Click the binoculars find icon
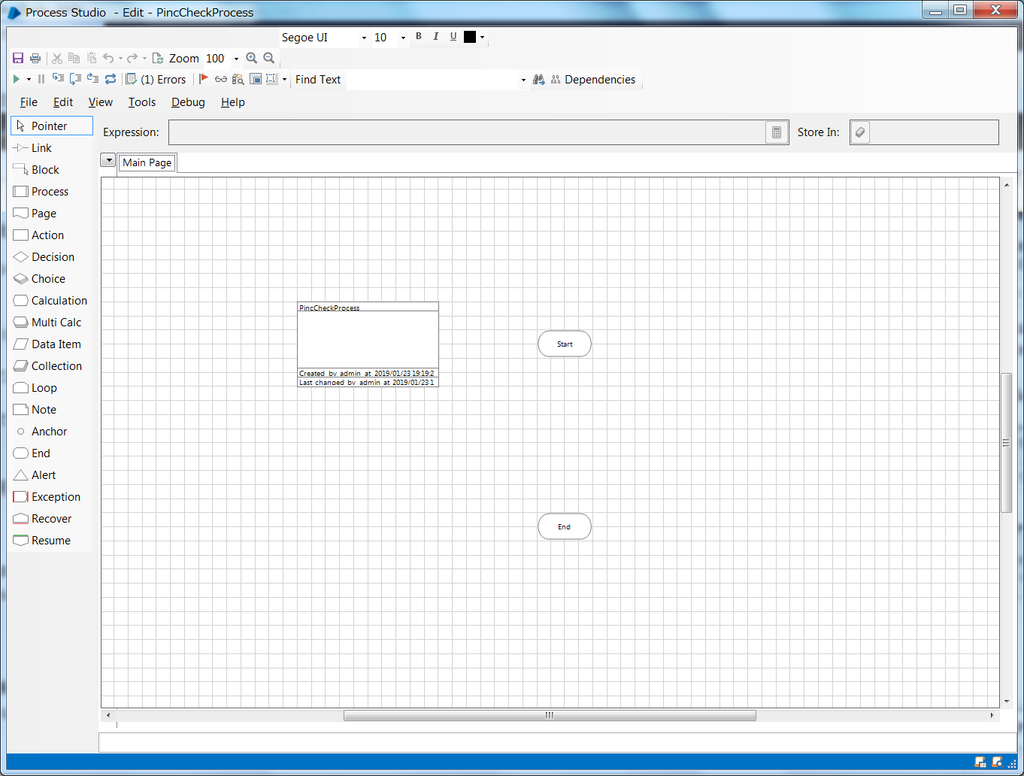This screenshot has height=776, width=1024. pyautogui.click(x=539, y=79)
